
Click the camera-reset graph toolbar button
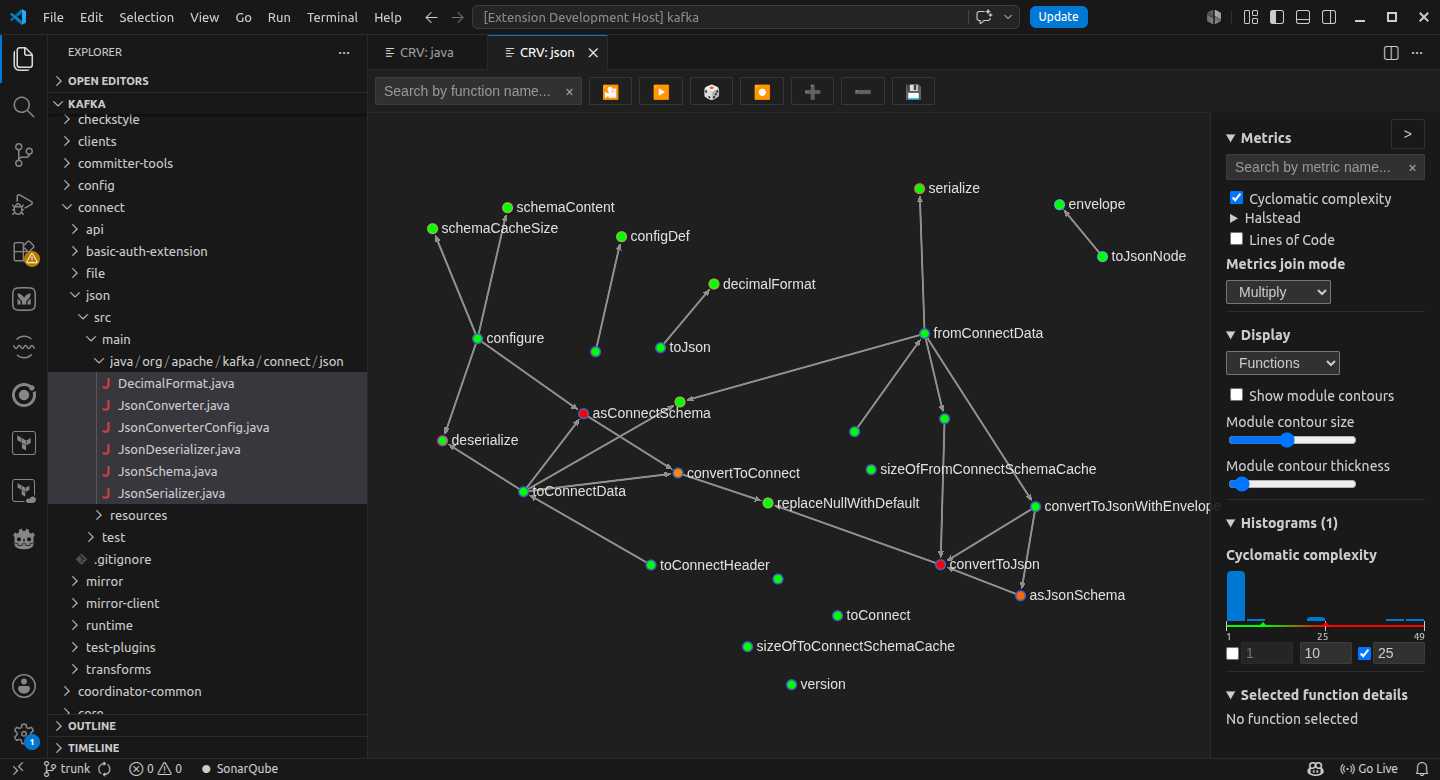coord(610,91)
